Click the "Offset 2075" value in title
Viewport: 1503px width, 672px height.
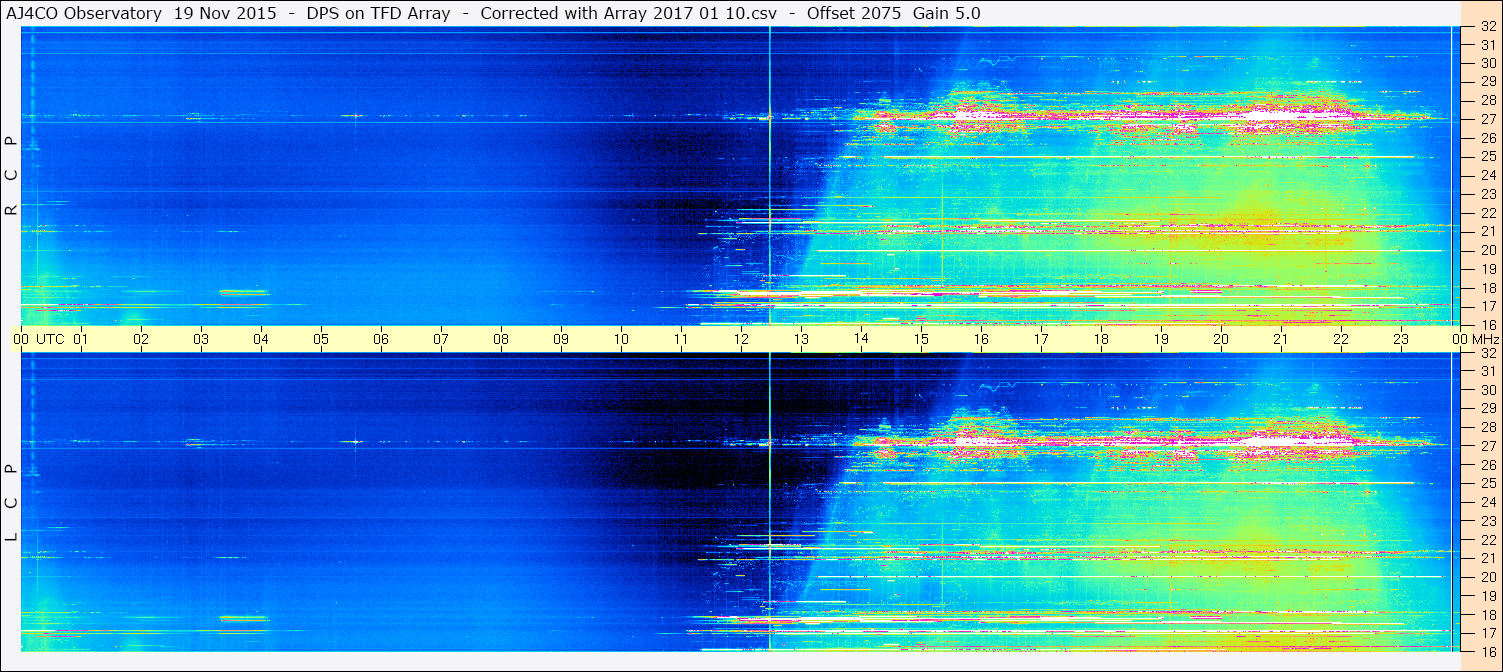tap(855, 13)
